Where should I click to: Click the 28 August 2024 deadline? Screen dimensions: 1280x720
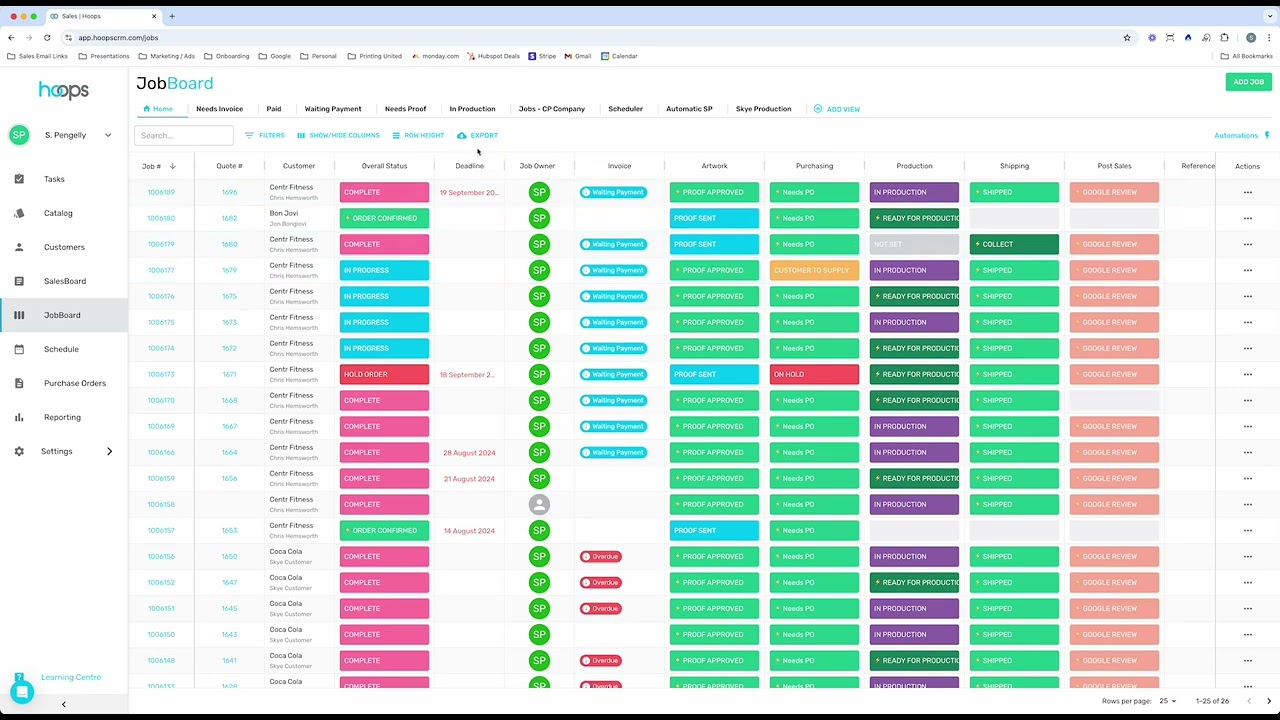(469, 452)
